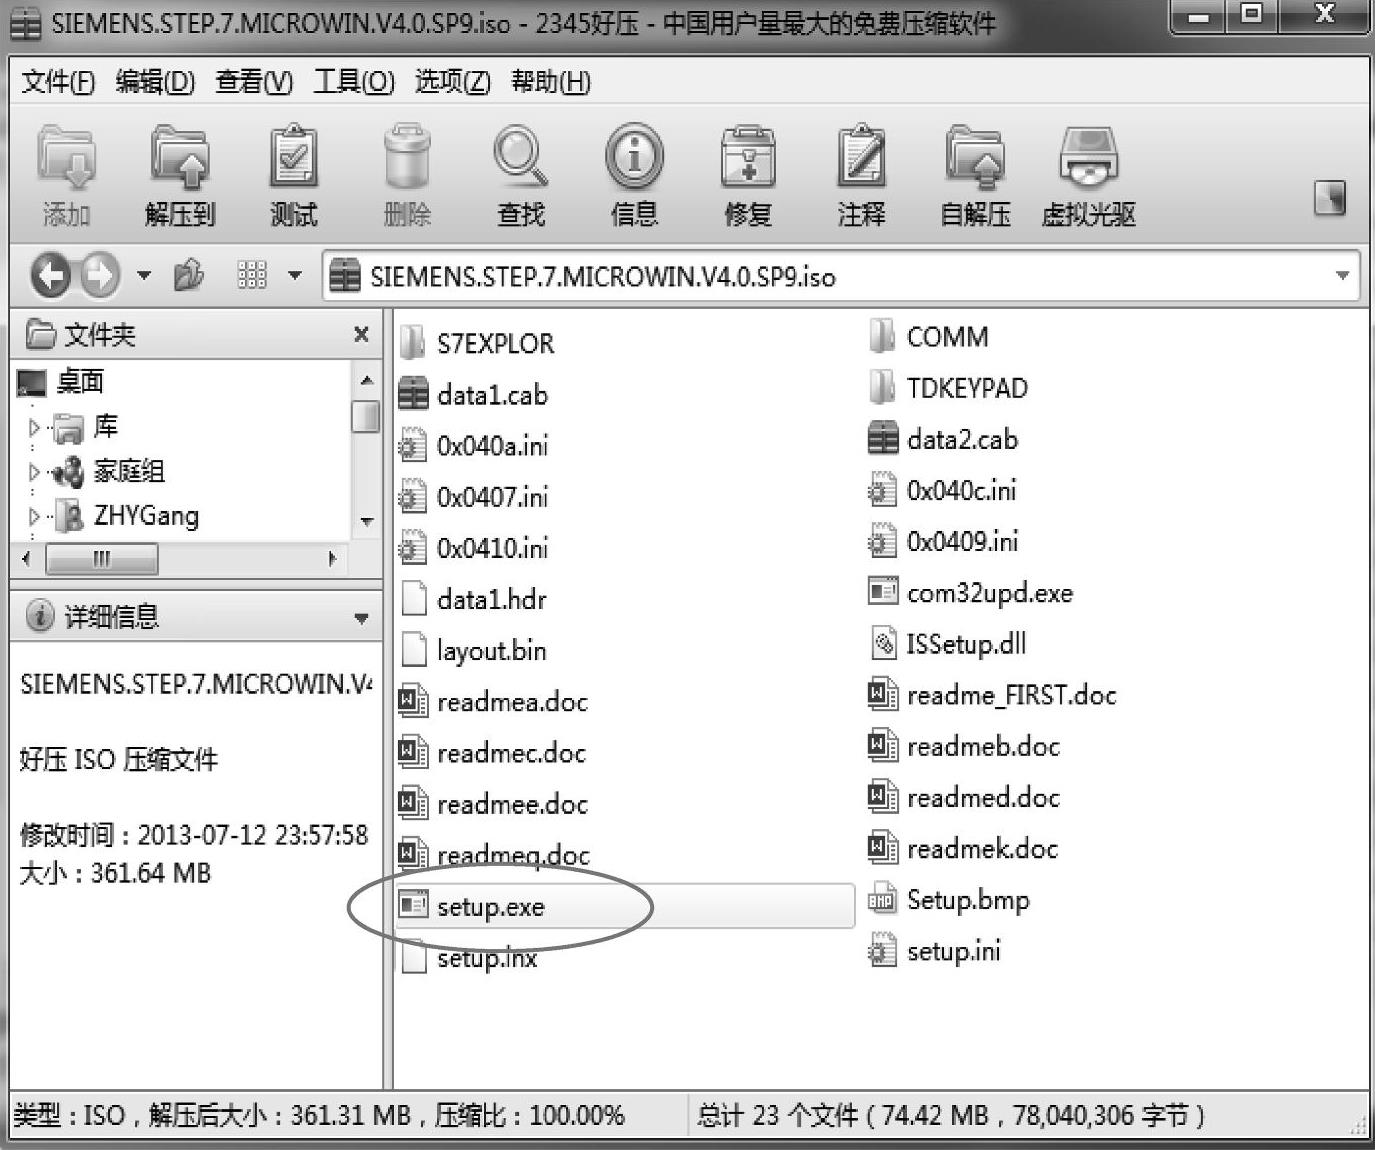Select 库 in the folder tree
The image size is (1375, 1150).
point(105,427)
